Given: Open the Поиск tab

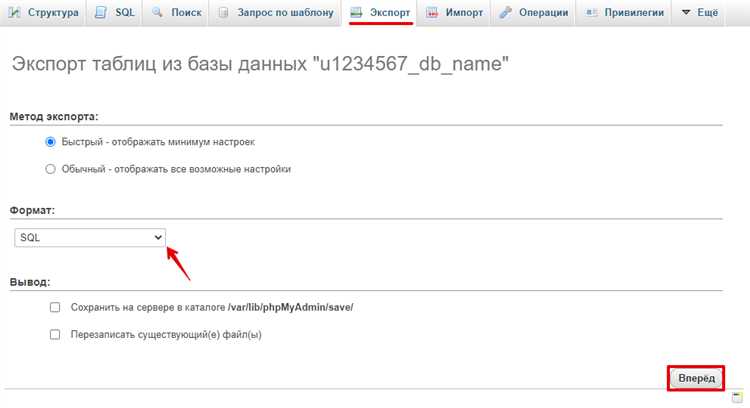Looking at the screenshot, I should (186, 12).
